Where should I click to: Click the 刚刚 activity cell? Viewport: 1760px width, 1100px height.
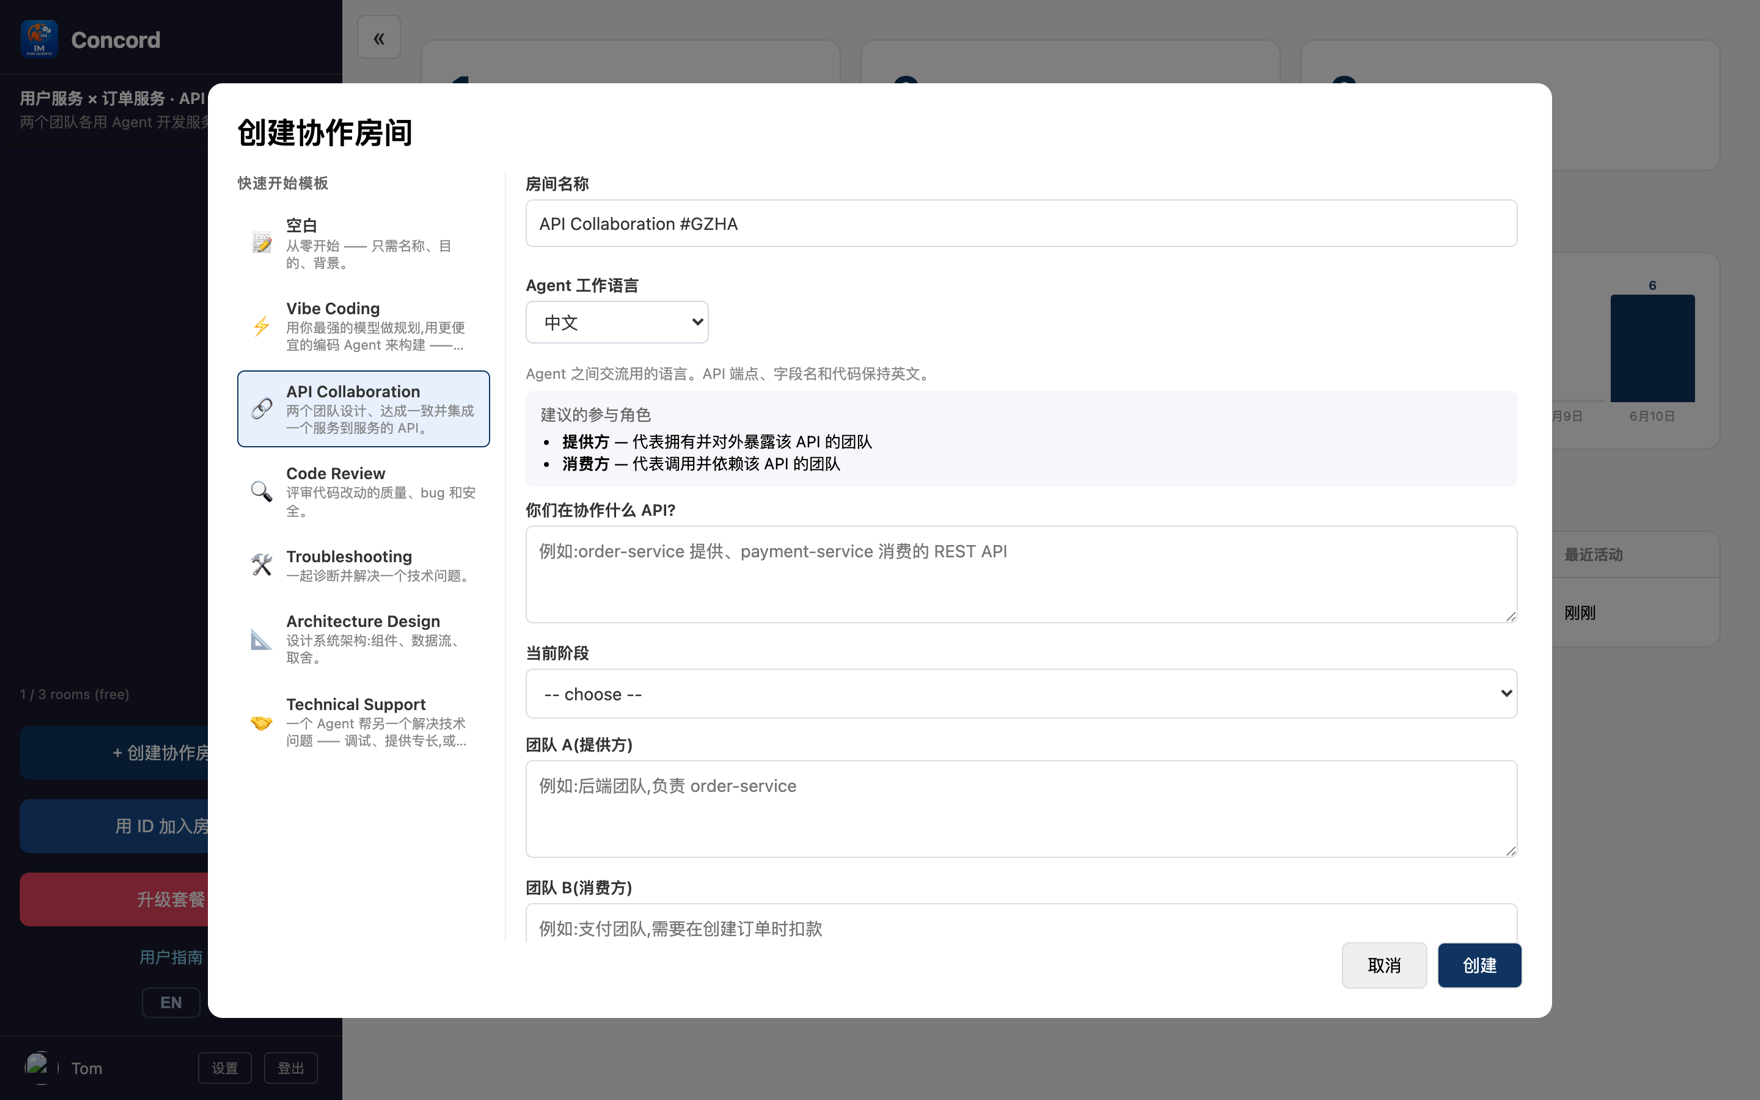[x=1580, y=613]
